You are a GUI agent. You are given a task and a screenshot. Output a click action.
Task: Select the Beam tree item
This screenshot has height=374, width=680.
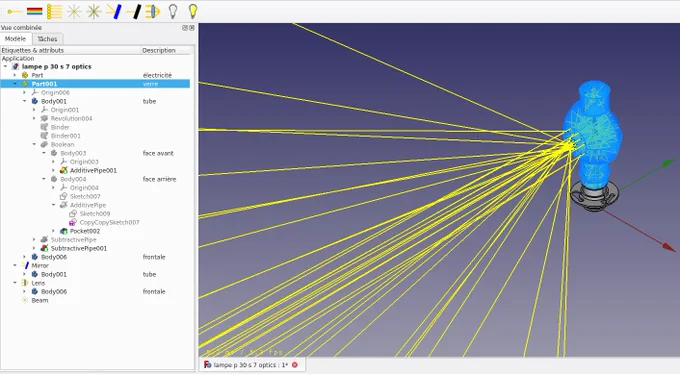[x=39, y=300]
